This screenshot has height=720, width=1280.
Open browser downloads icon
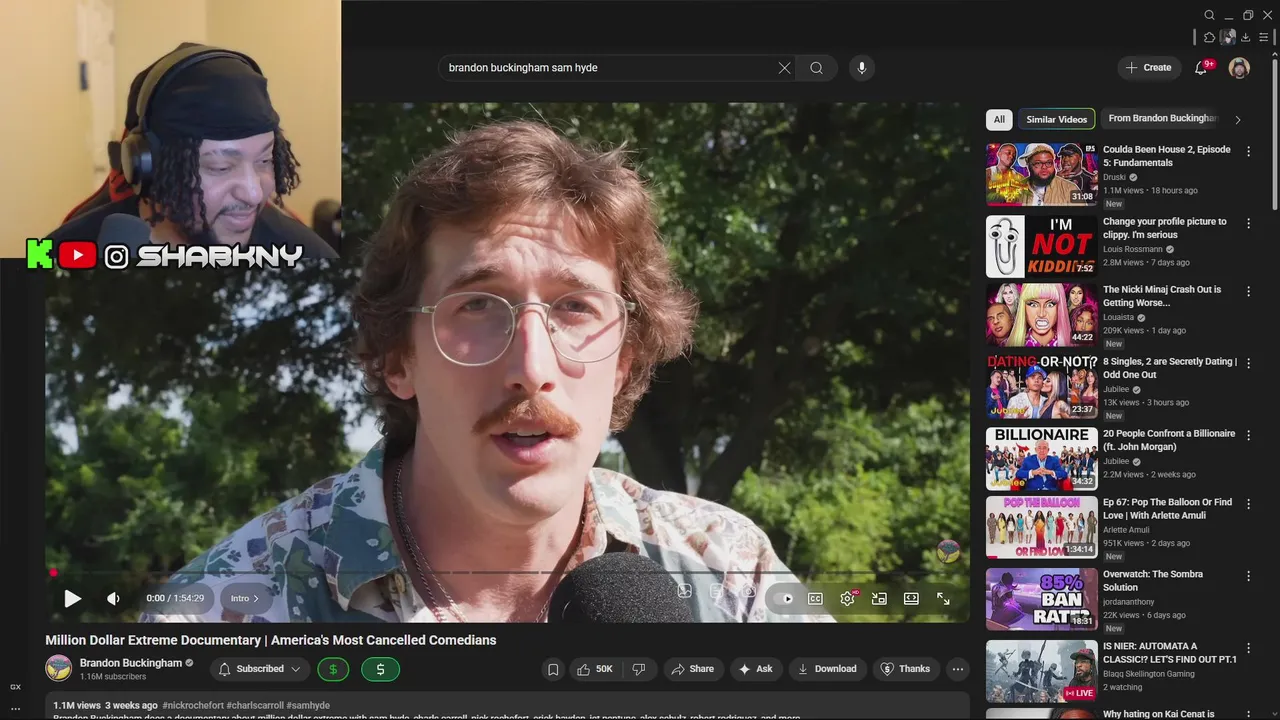[x=1245, y=37]
